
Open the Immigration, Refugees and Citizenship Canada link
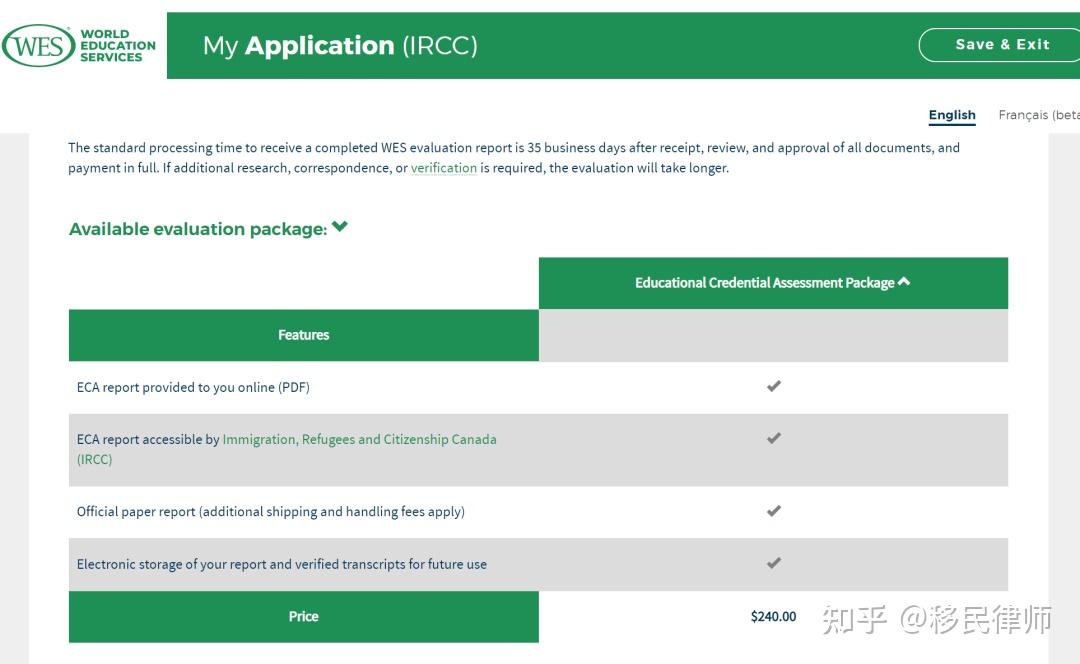[x=359, y=439]
